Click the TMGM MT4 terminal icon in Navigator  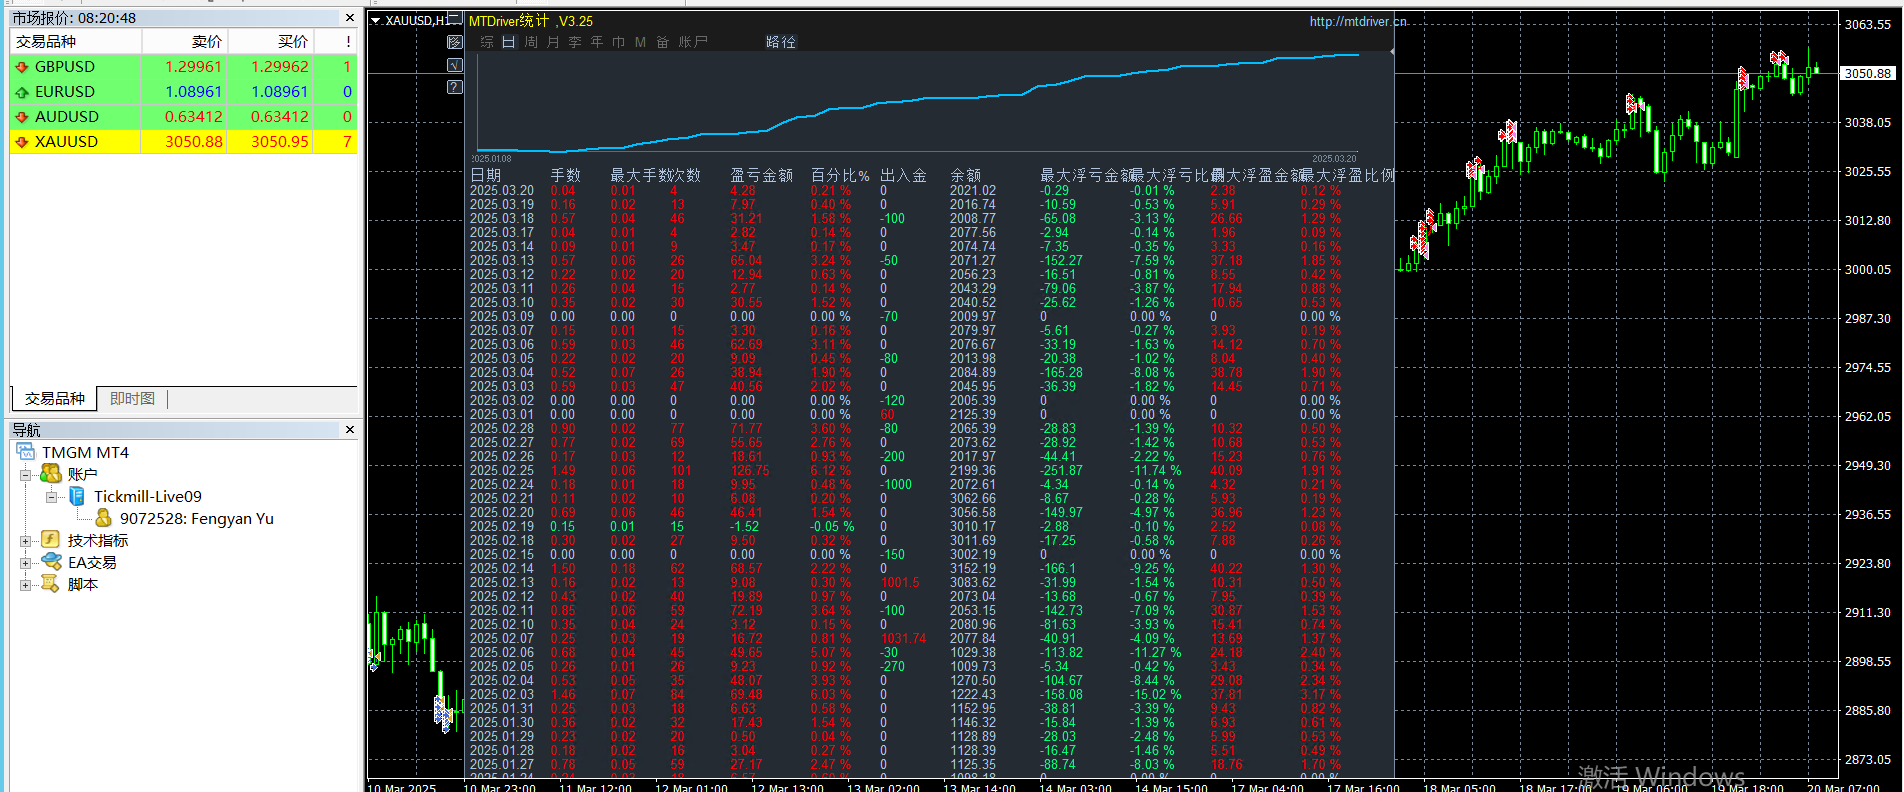(x=27, y=453)
